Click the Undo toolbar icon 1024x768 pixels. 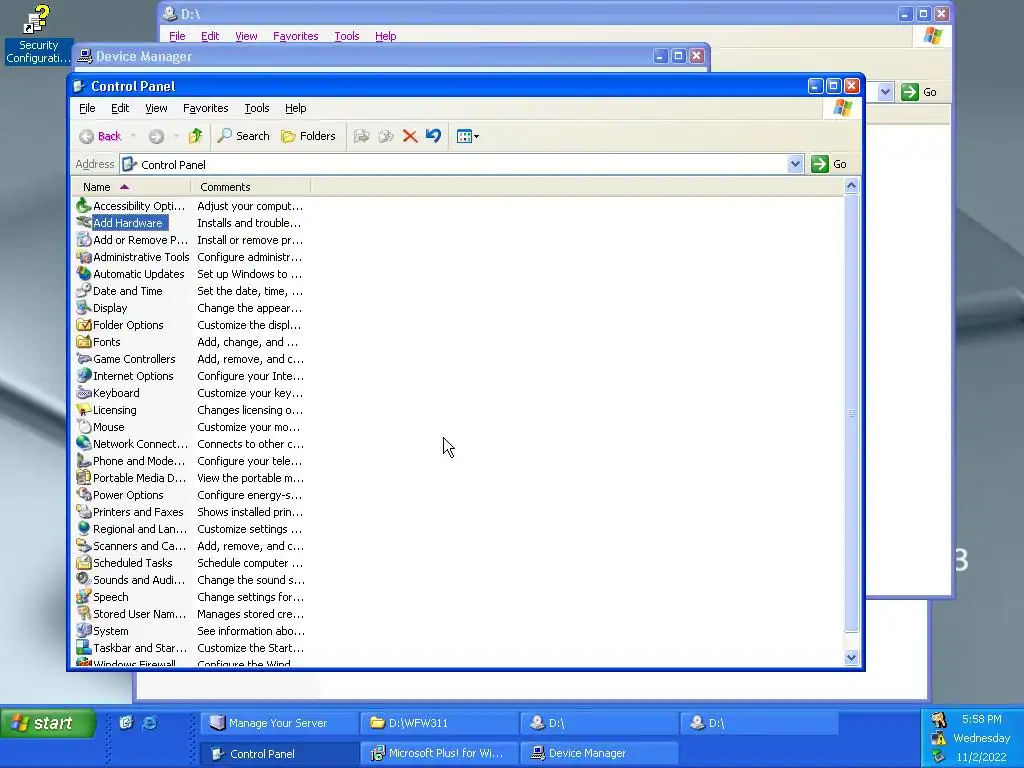433,136
